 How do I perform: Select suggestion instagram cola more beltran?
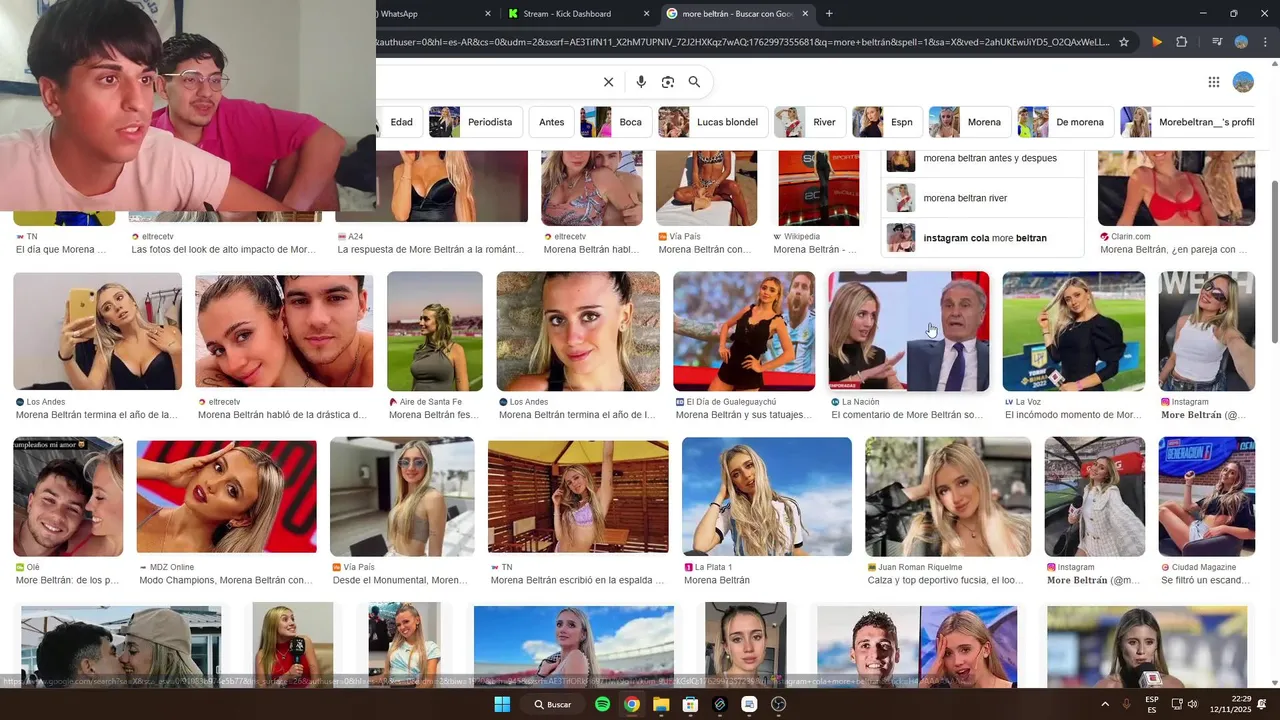(982, 238)
